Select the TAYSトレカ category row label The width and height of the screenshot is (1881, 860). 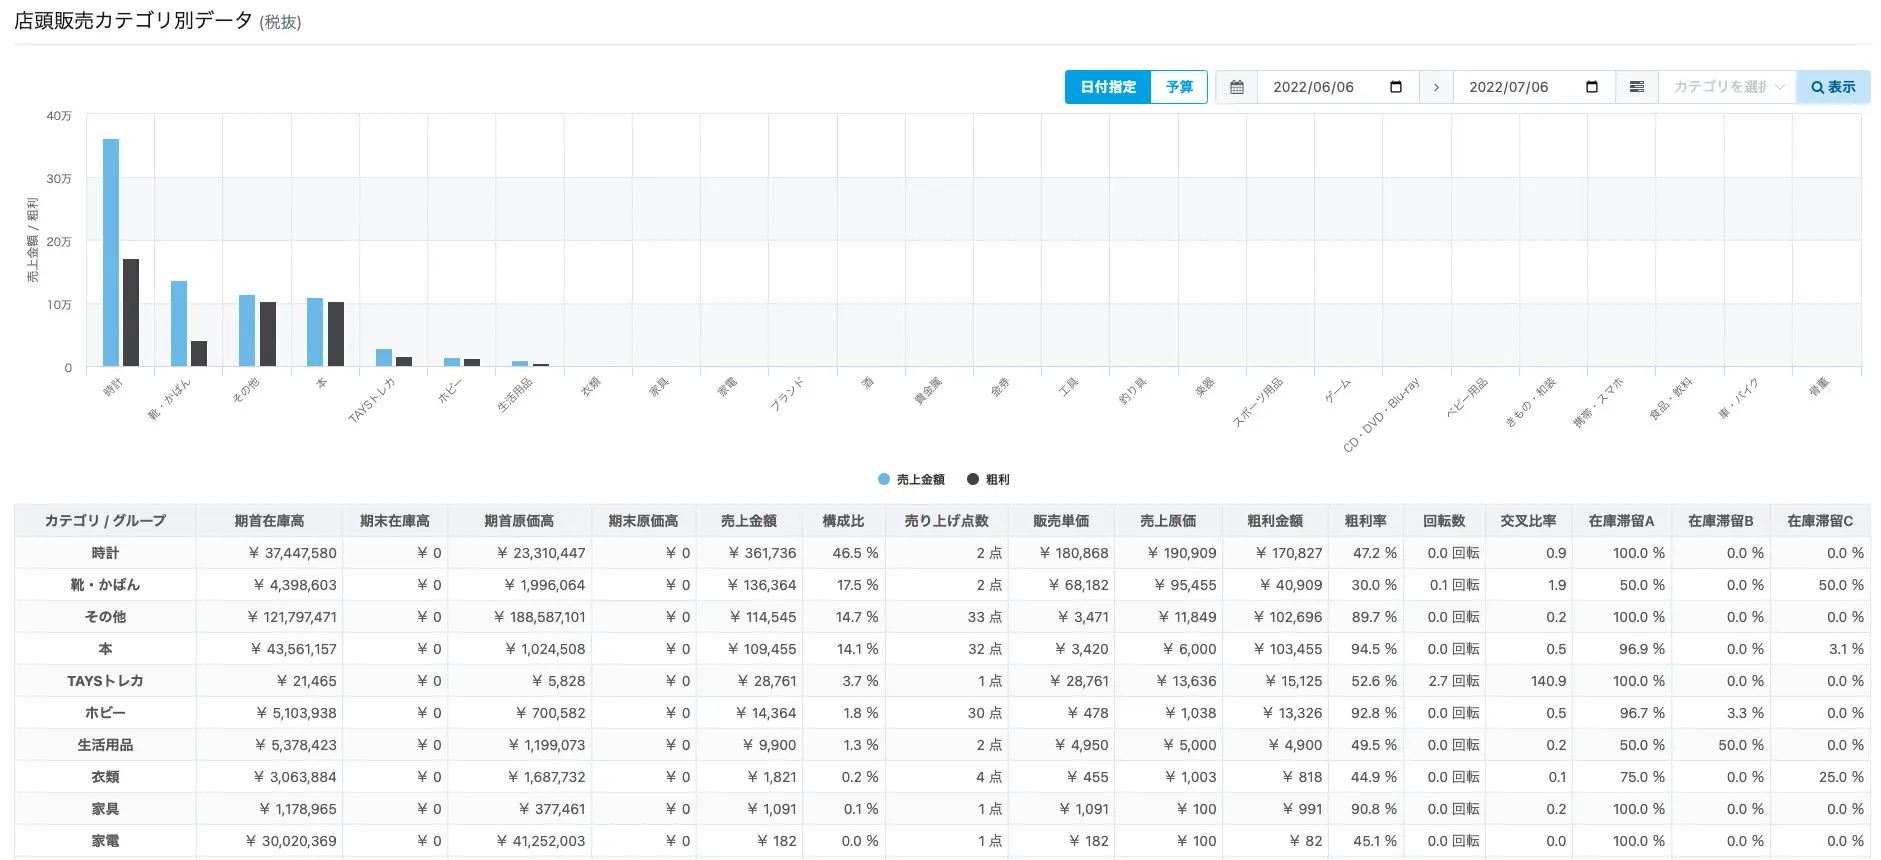tap(105, 681)
